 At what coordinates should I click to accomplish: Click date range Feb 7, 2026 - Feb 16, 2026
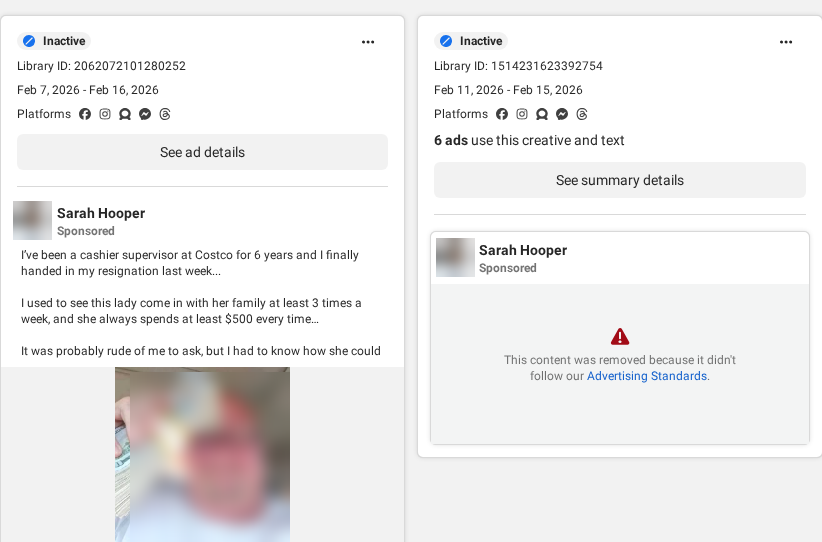point(88,90)
